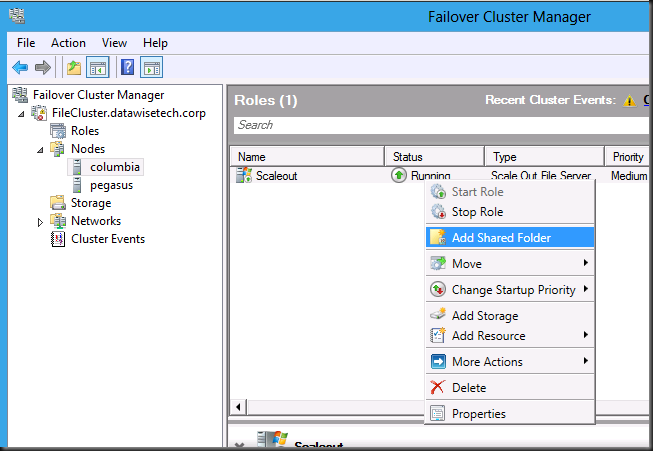Sort roles by the Name column header
Image resolution: width=653 pixels, height=451 pixels.
click(x=307, y=157)
